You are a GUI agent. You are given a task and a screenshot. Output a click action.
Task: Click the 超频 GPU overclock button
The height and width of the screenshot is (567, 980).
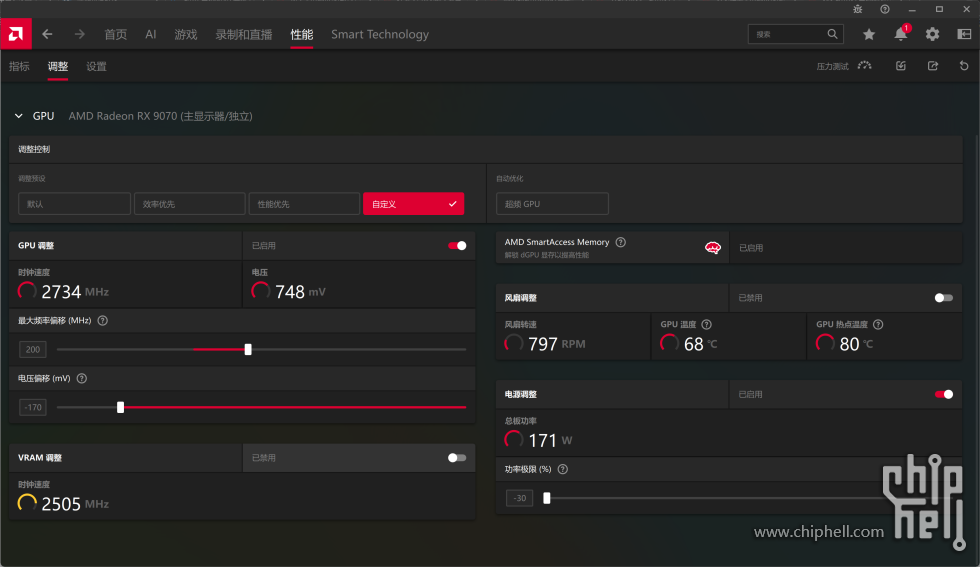coord(552,204)
